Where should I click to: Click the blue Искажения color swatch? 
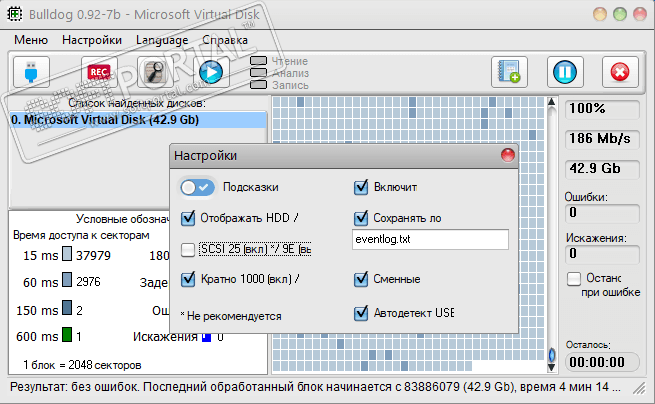pyautogui.click(x=206, y=337)
